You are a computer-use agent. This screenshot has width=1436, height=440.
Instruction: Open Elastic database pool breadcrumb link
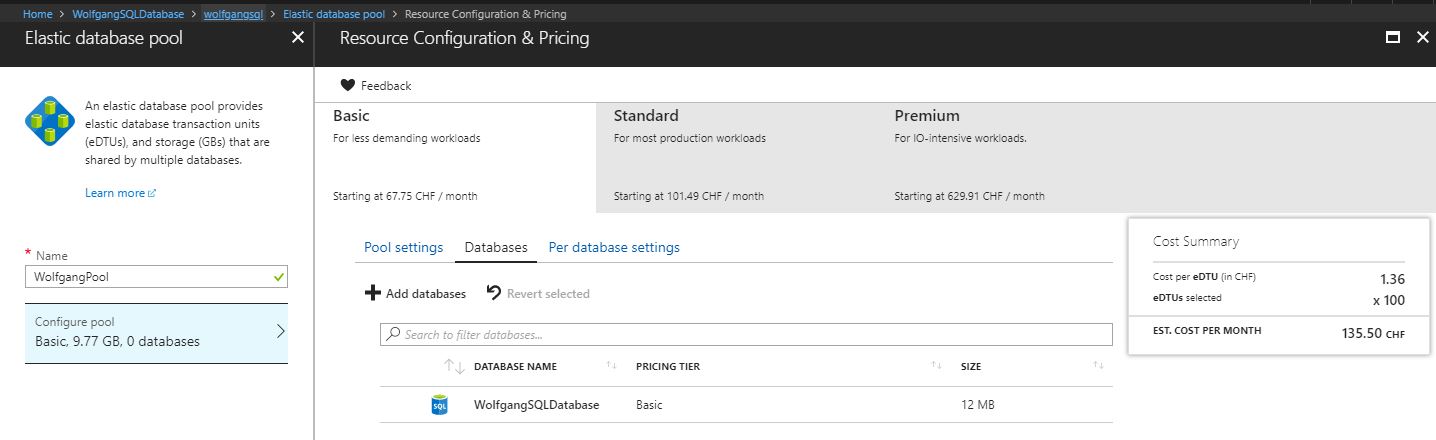click(333, 14)
